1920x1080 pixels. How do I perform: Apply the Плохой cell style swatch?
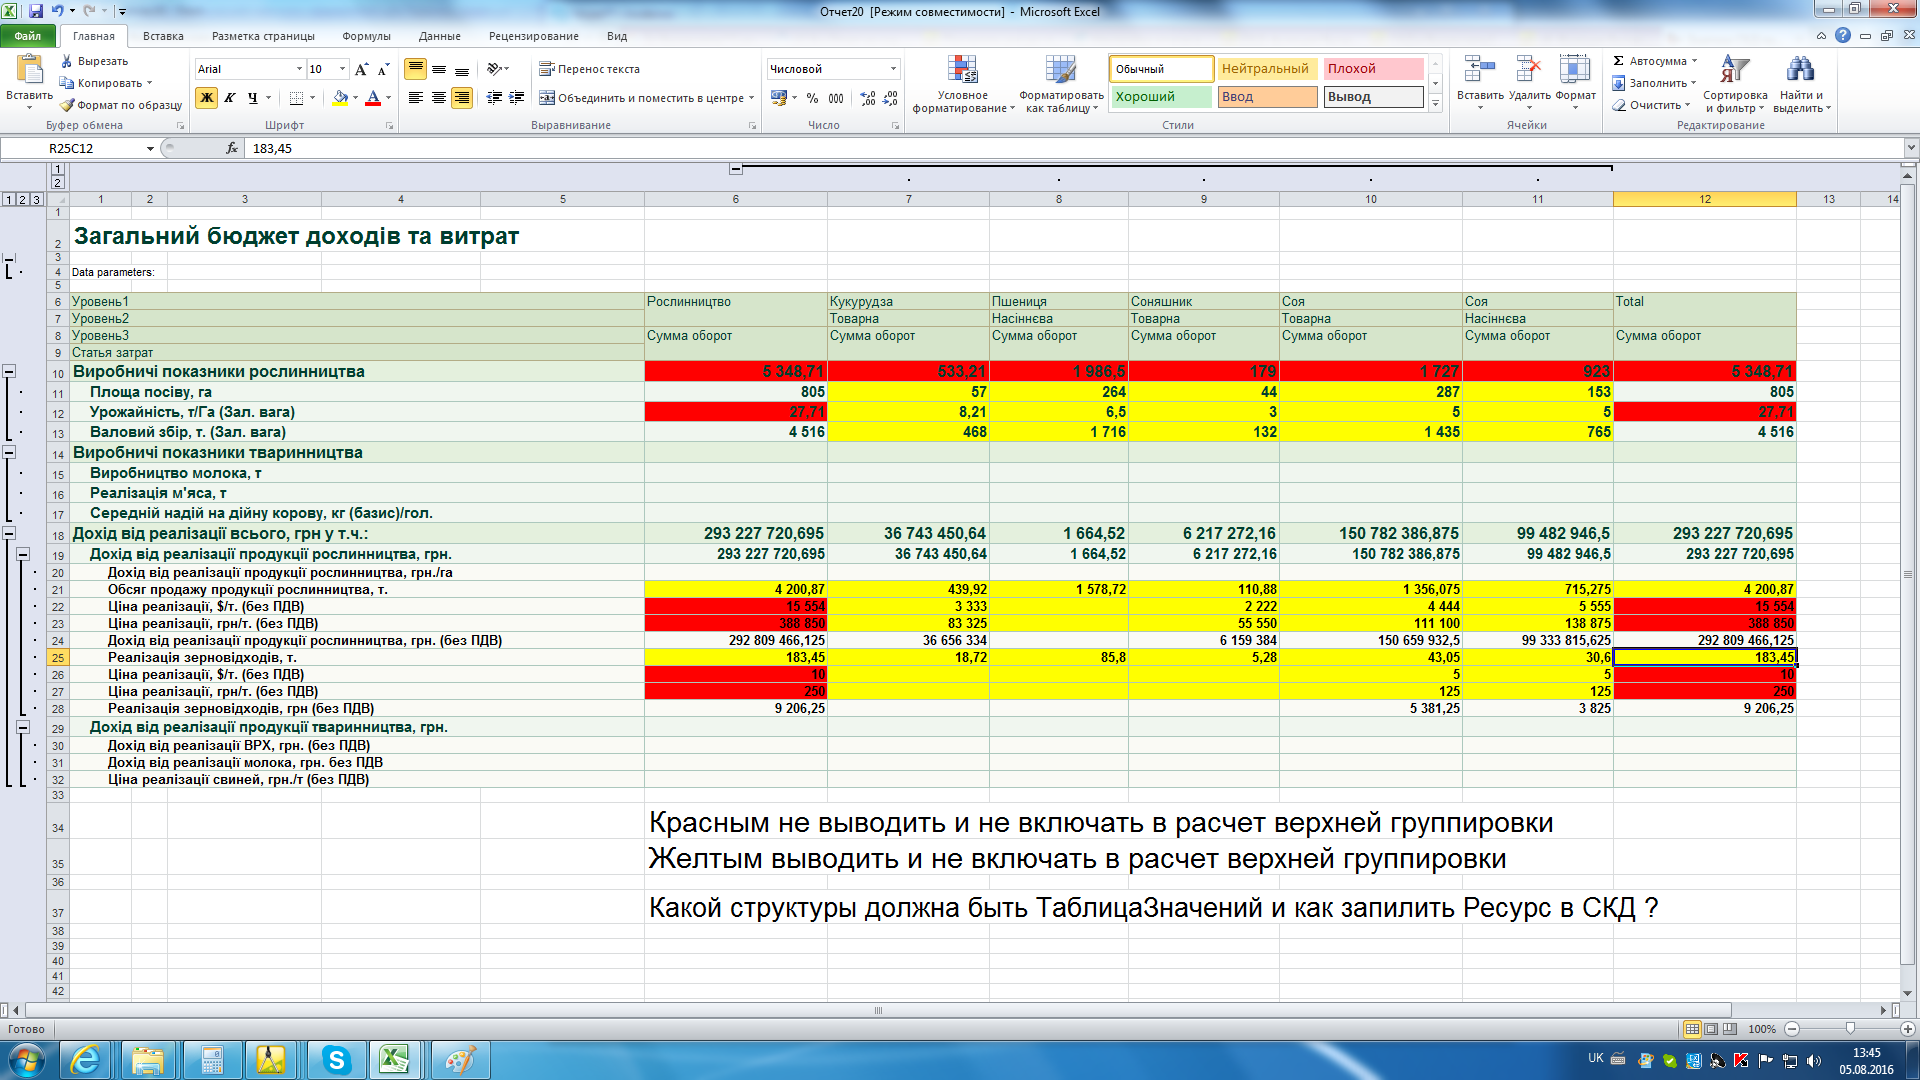(x=1372, y=69)
